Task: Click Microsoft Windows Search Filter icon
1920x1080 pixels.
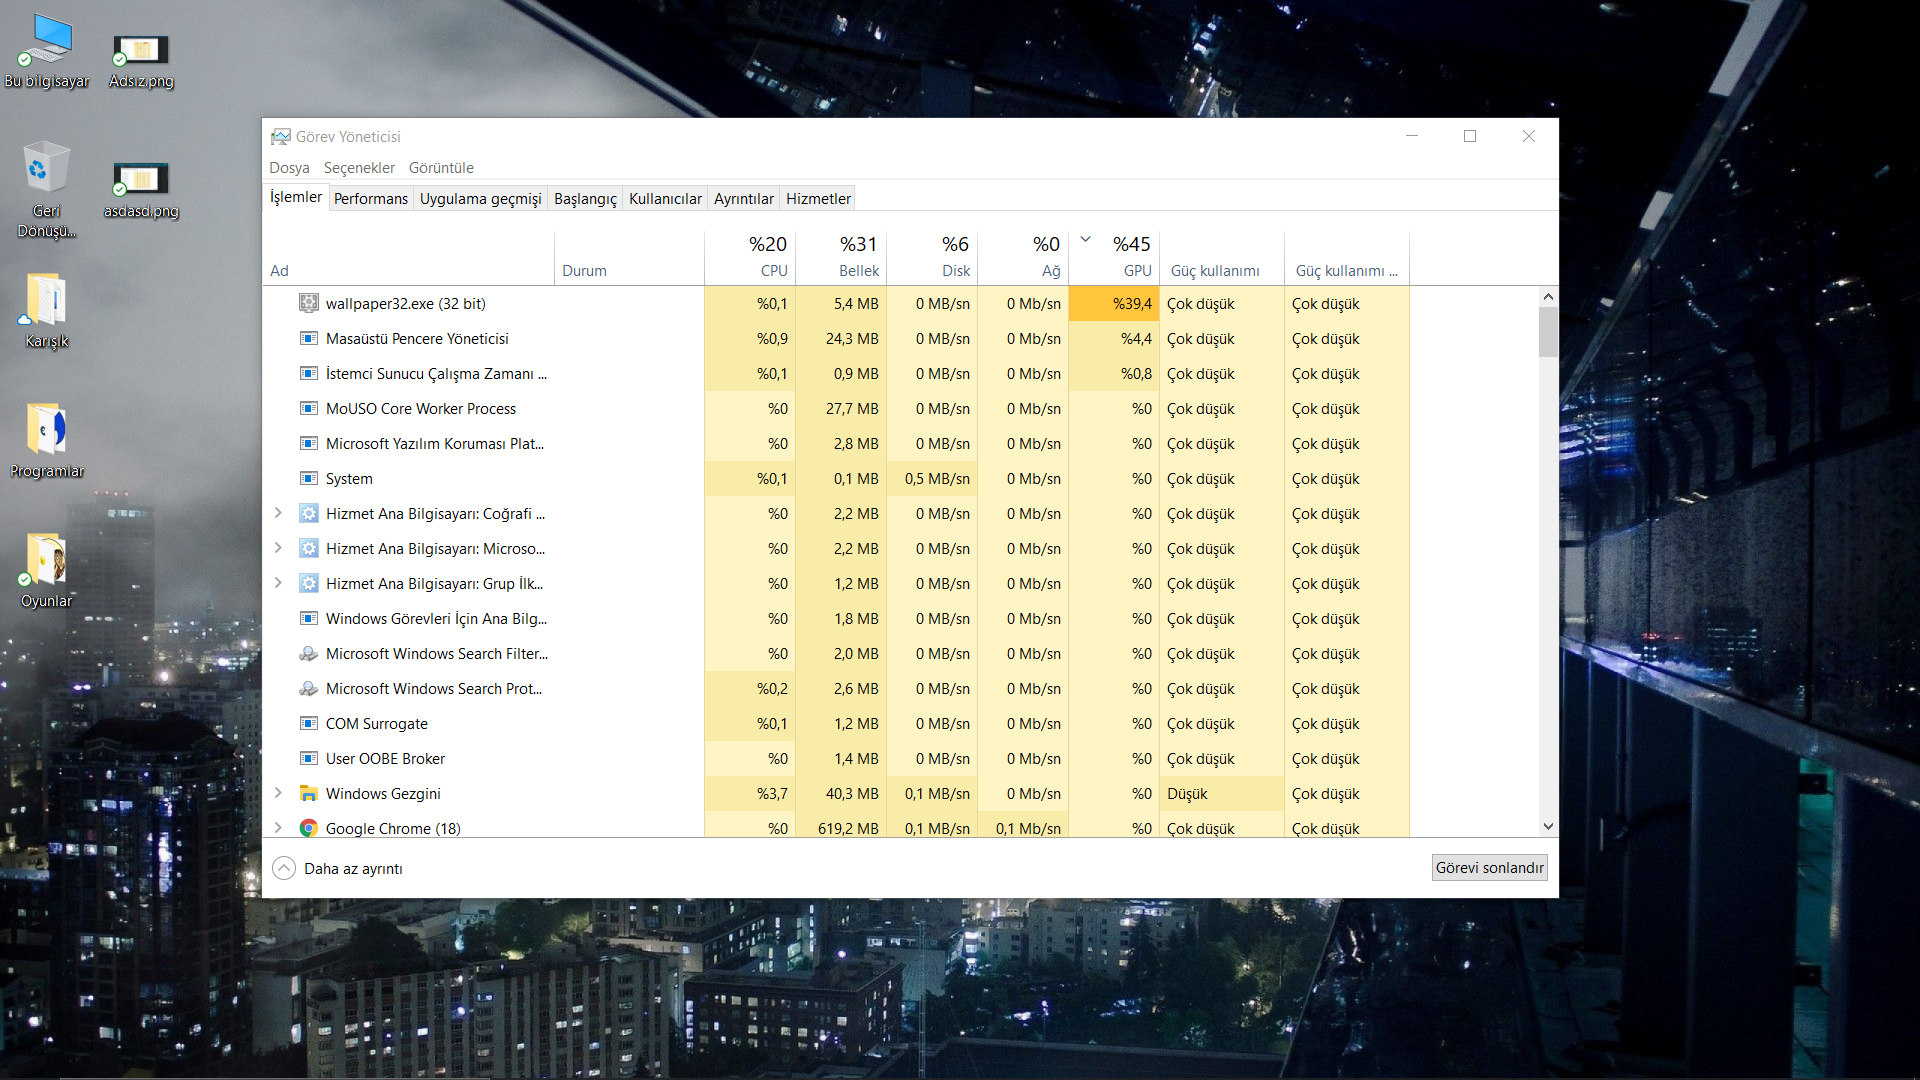Action: [309, 653]
